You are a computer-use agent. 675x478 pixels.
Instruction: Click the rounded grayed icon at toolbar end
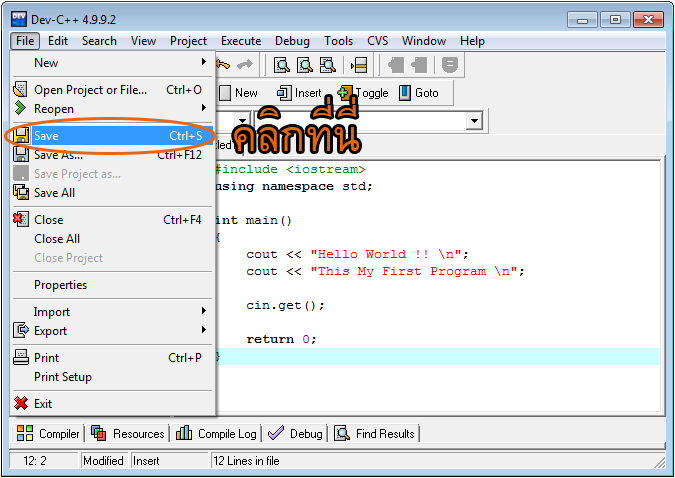point(449,65)
